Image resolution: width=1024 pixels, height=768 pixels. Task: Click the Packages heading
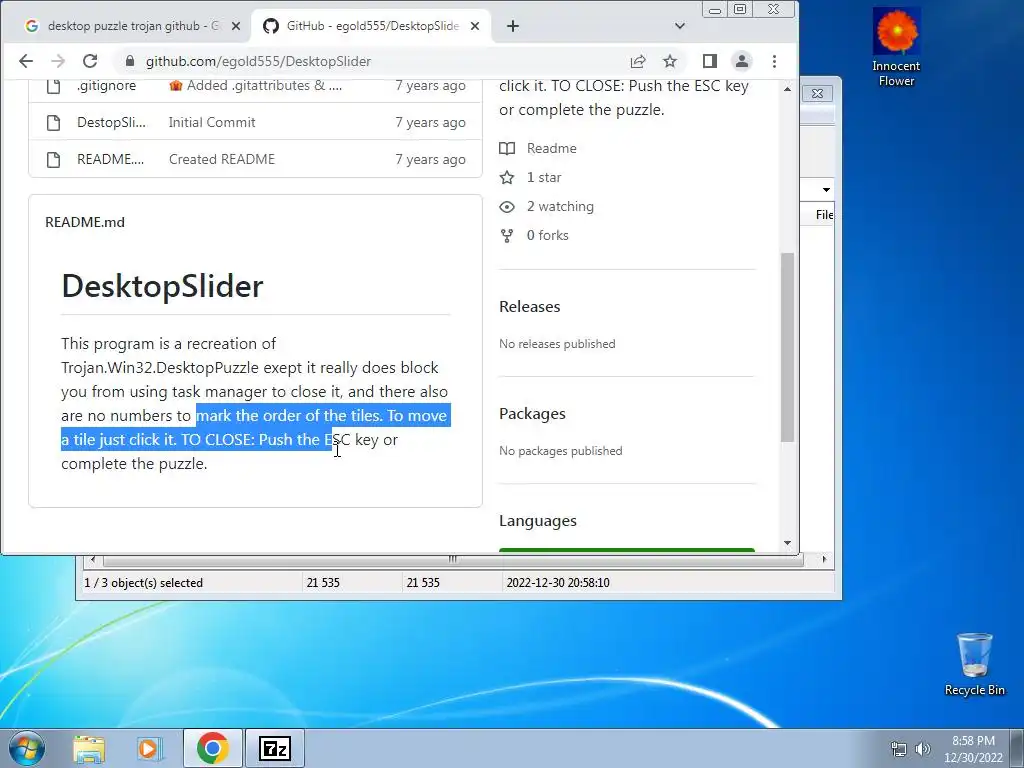(x=532, y=413)
